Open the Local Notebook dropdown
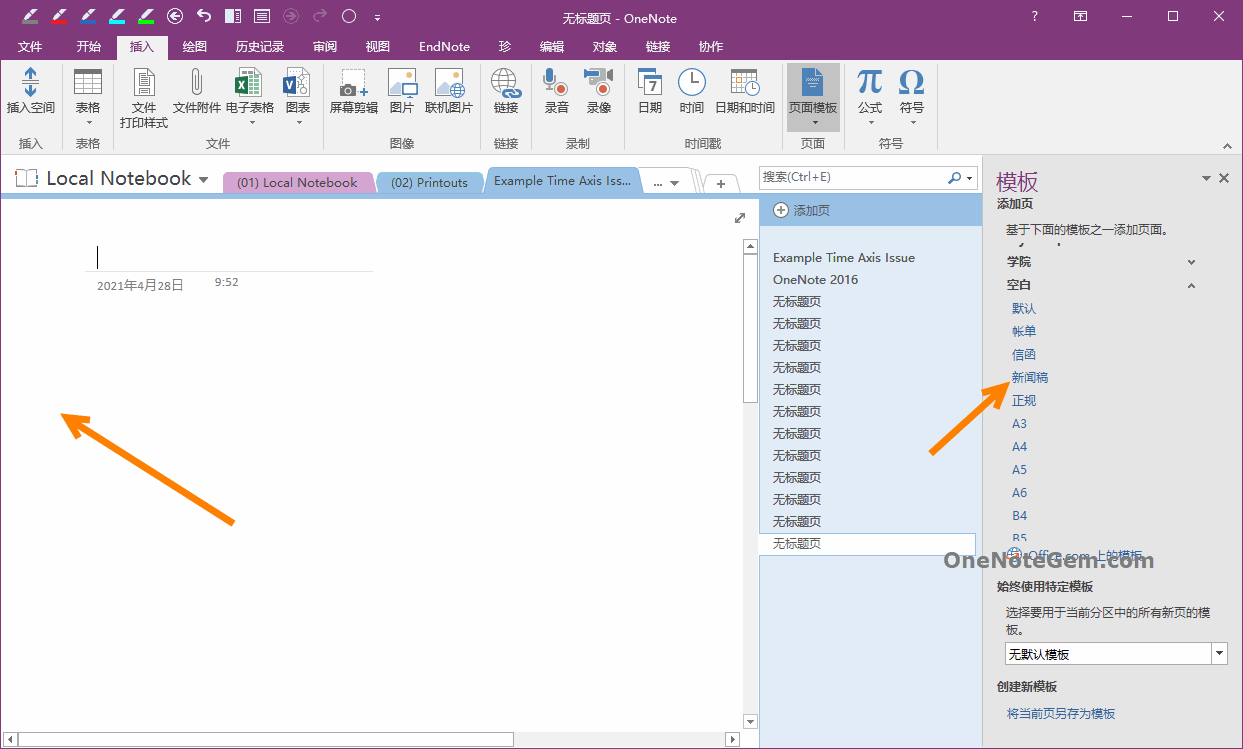The image size is (1243, 749). 204,180
